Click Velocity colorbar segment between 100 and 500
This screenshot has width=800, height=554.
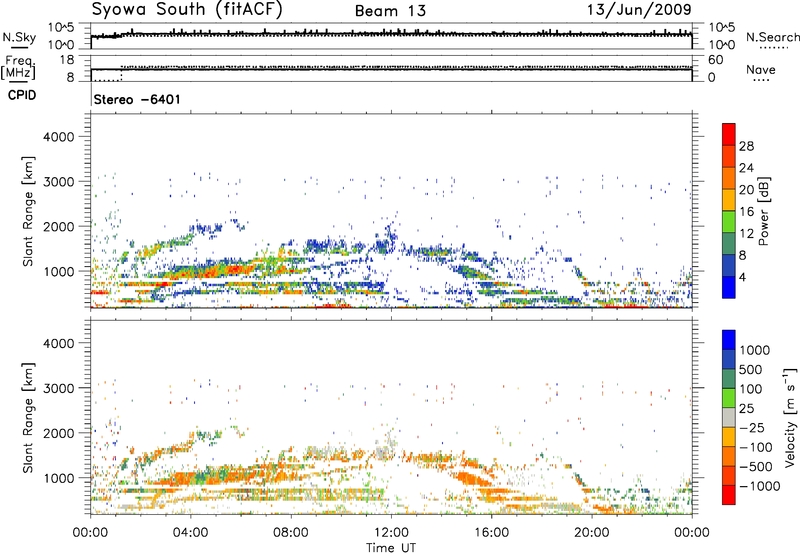point(729,379)
